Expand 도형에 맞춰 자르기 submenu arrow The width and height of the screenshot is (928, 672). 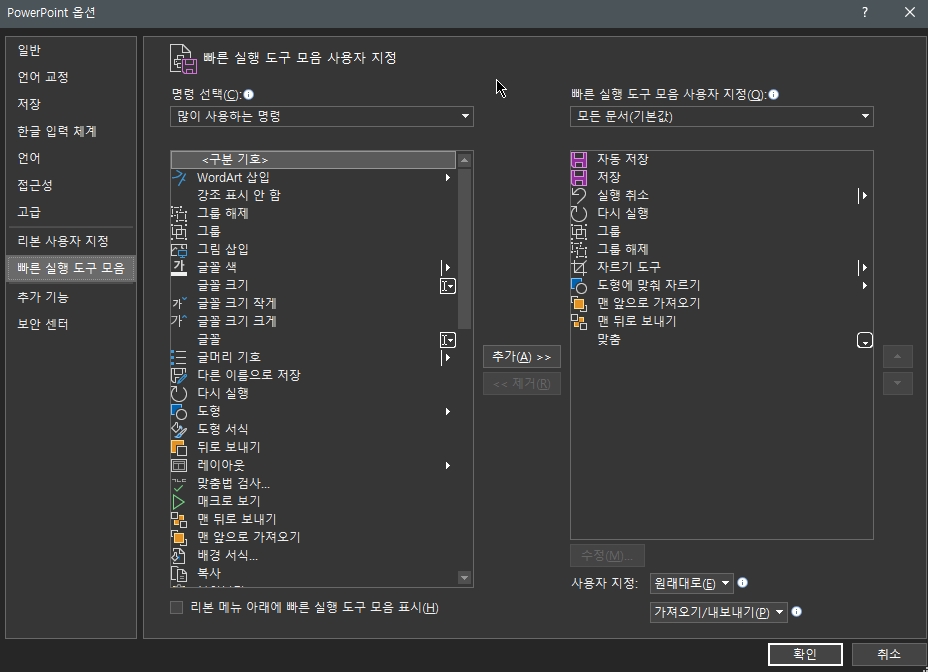[865, 285]
